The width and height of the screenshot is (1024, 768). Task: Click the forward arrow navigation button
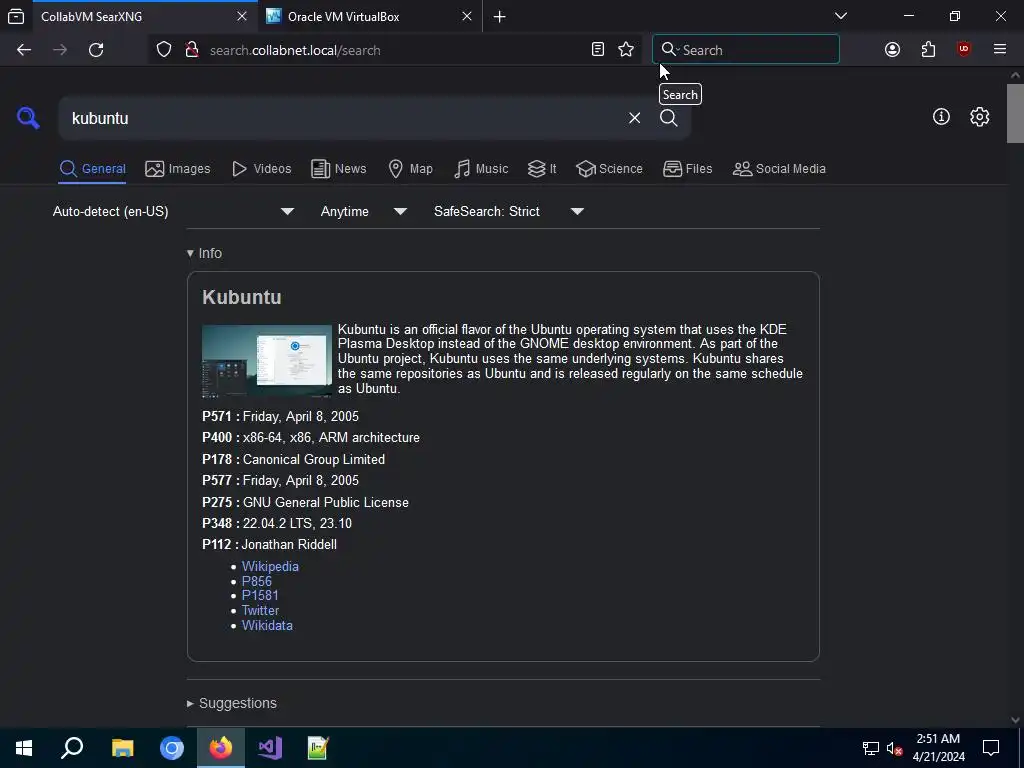60,50
